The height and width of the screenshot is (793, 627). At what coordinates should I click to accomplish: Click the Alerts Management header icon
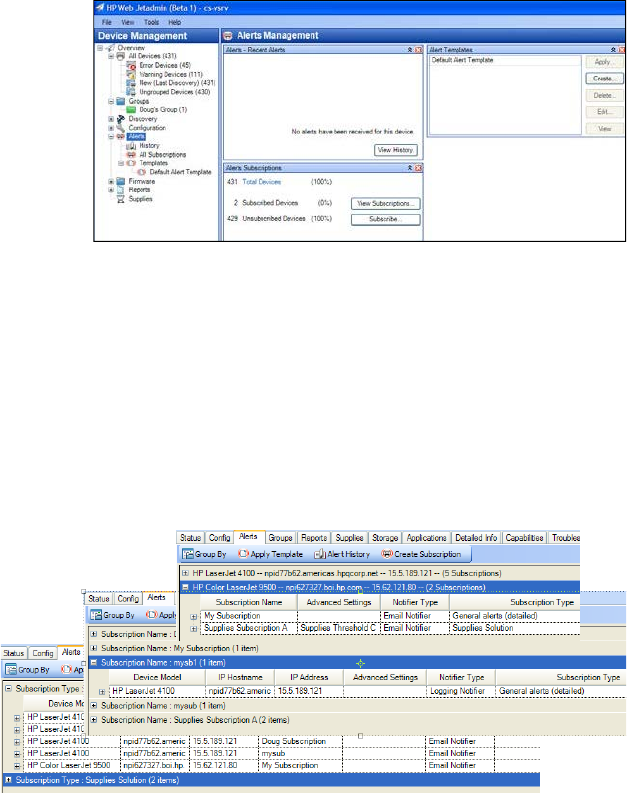[x=228, y=36]
